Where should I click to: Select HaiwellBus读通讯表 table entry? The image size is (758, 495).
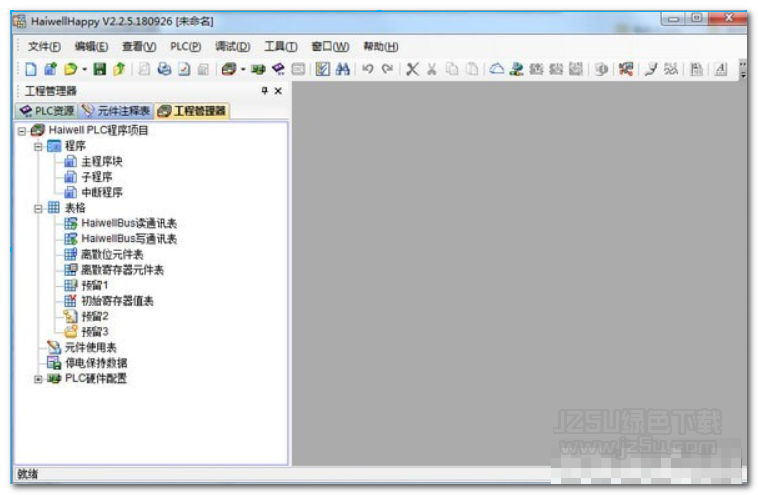pyautogui.click(x=129, y=223)
